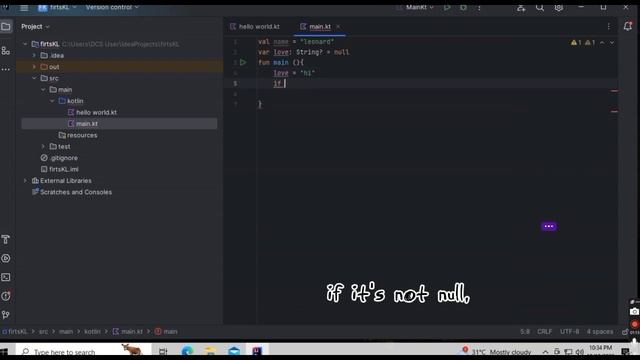Open File Explorer from taskbar
Screen dimensions: 640x360
click(x=210, y=351)
